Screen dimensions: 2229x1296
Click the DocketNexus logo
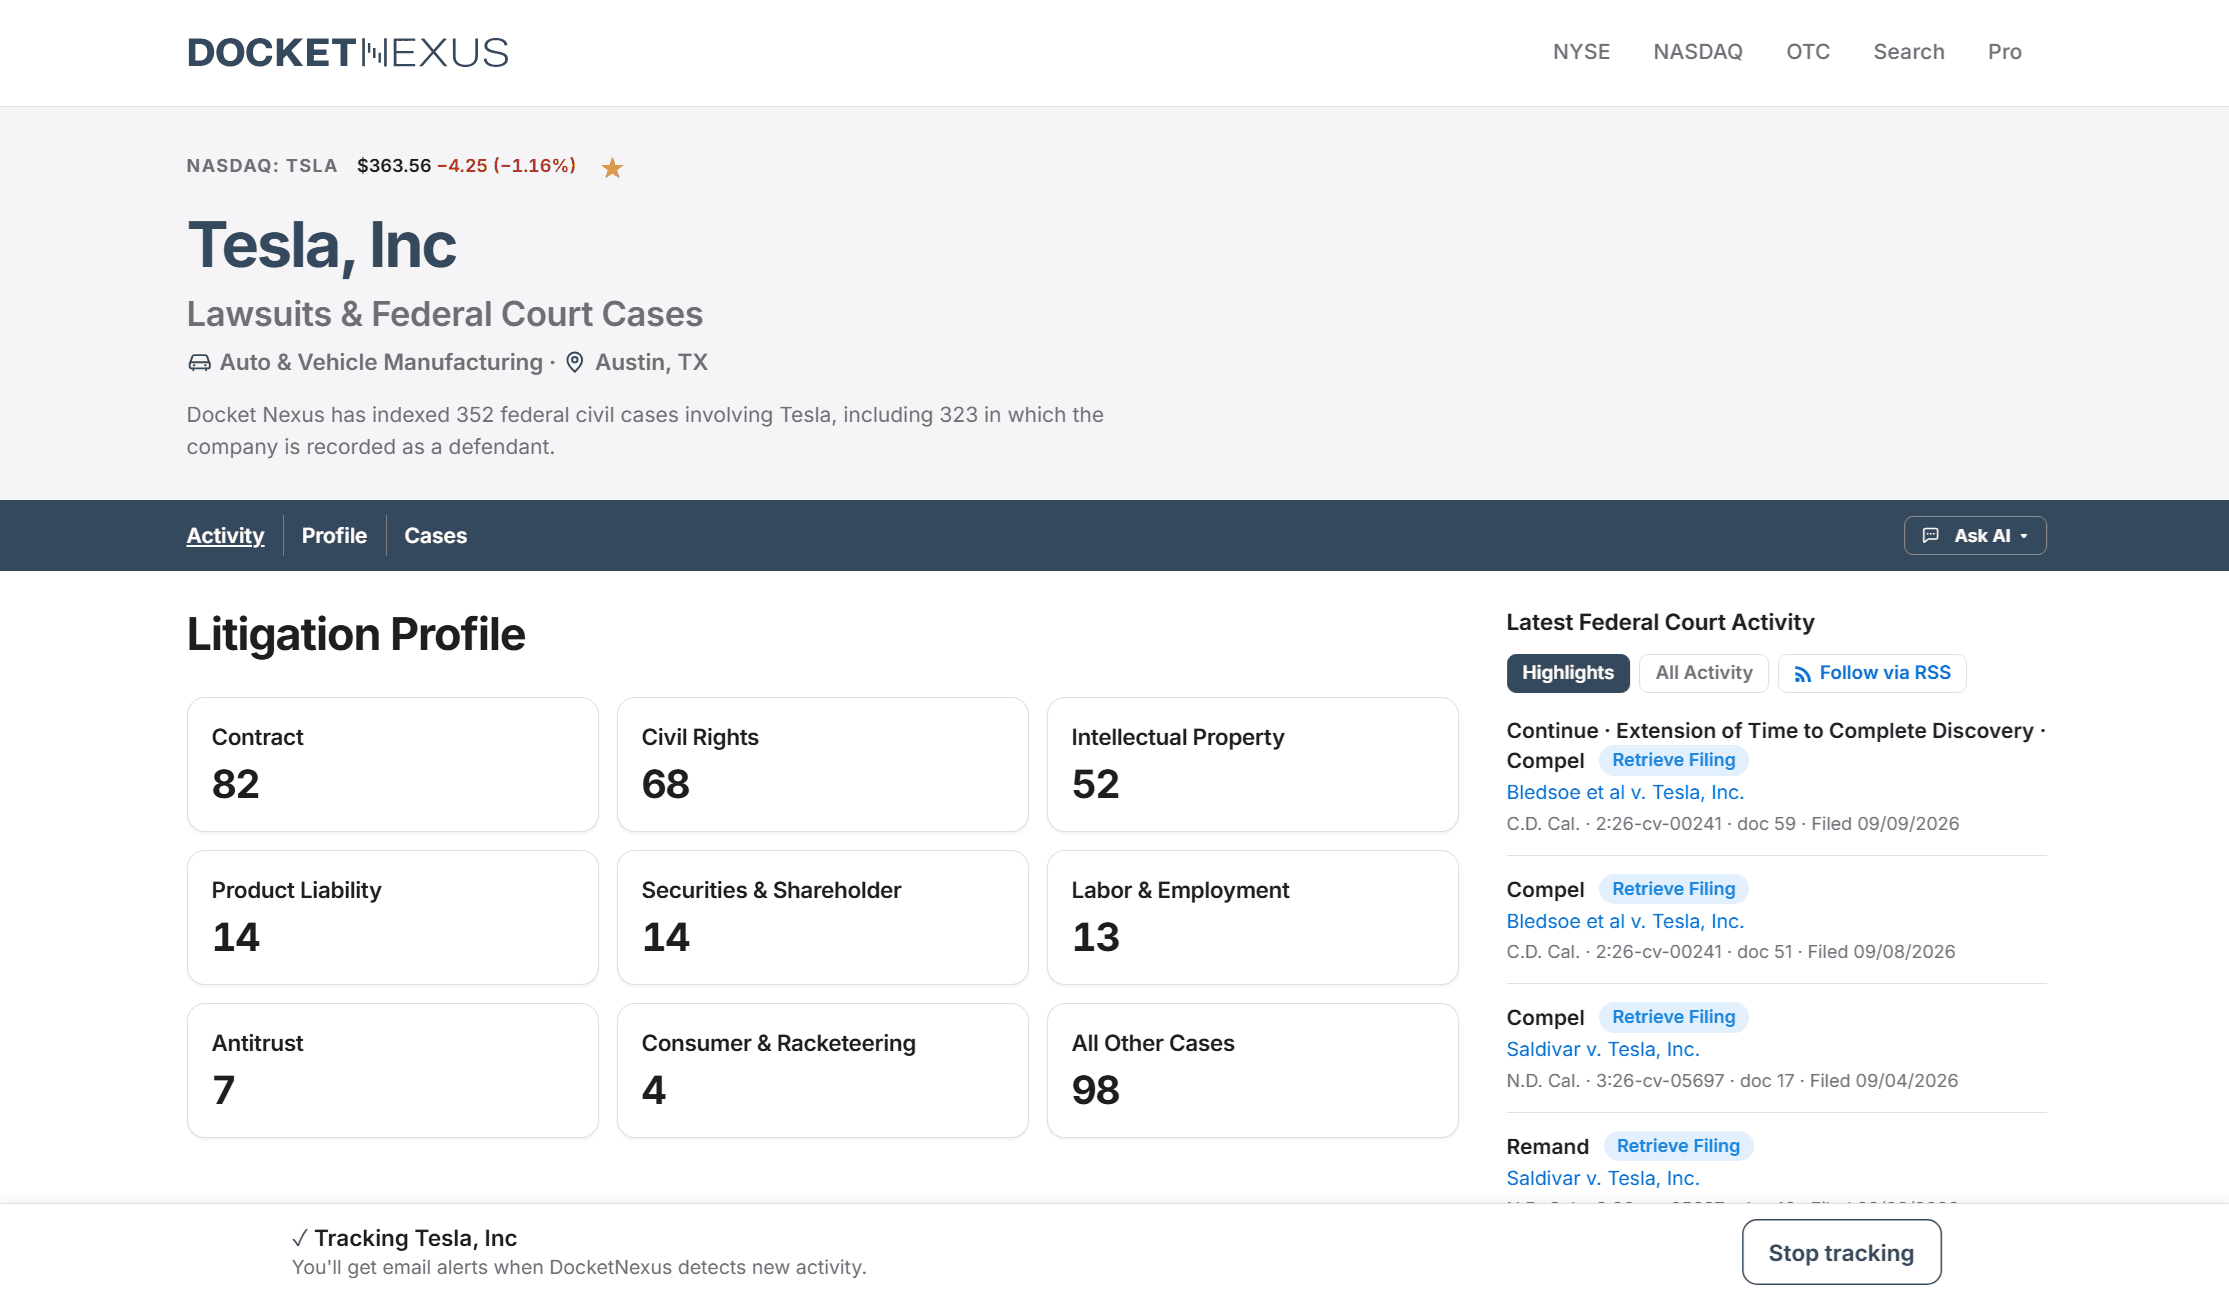click(348, 52)
